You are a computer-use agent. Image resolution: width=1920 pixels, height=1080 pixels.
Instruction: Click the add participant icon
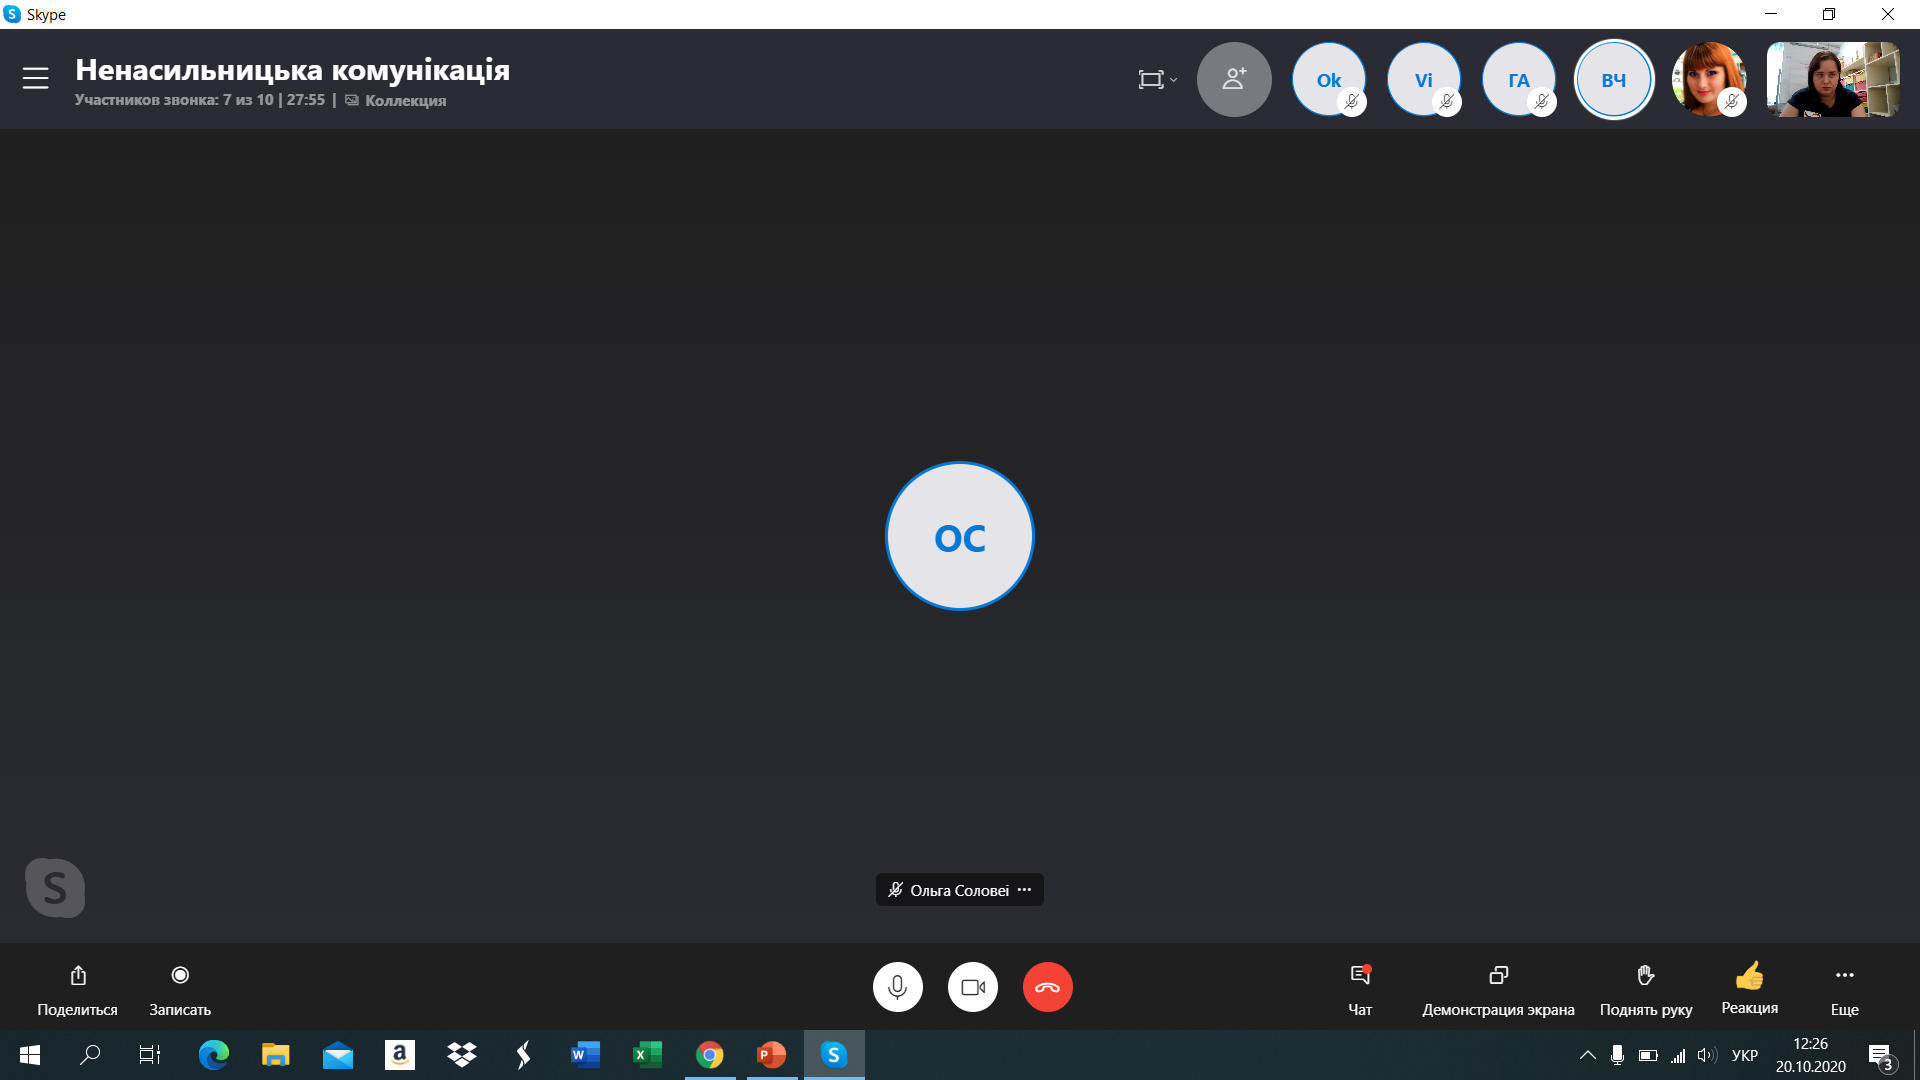[x=1234, y=79]
